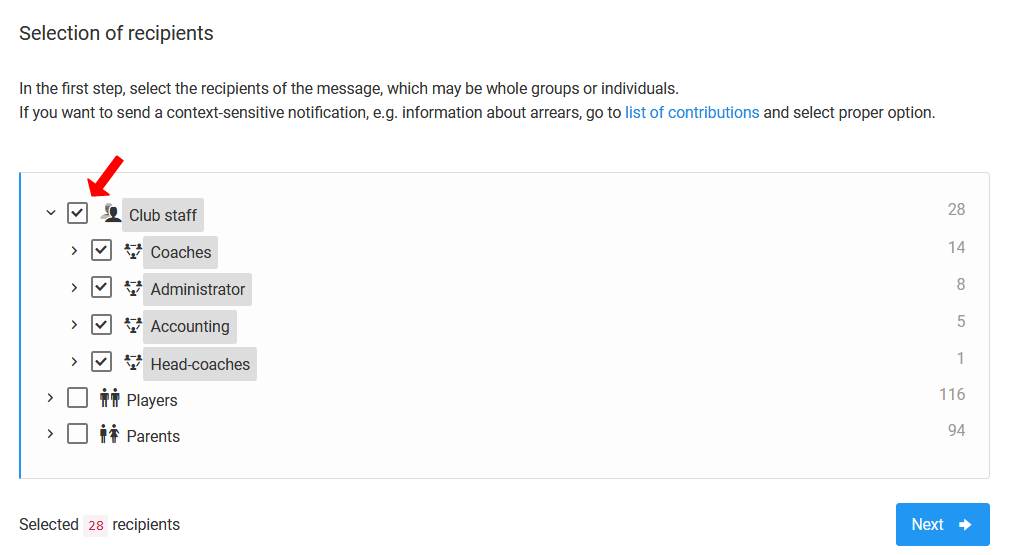Collapse the Club staff tree node

click(x=51, y=213)
